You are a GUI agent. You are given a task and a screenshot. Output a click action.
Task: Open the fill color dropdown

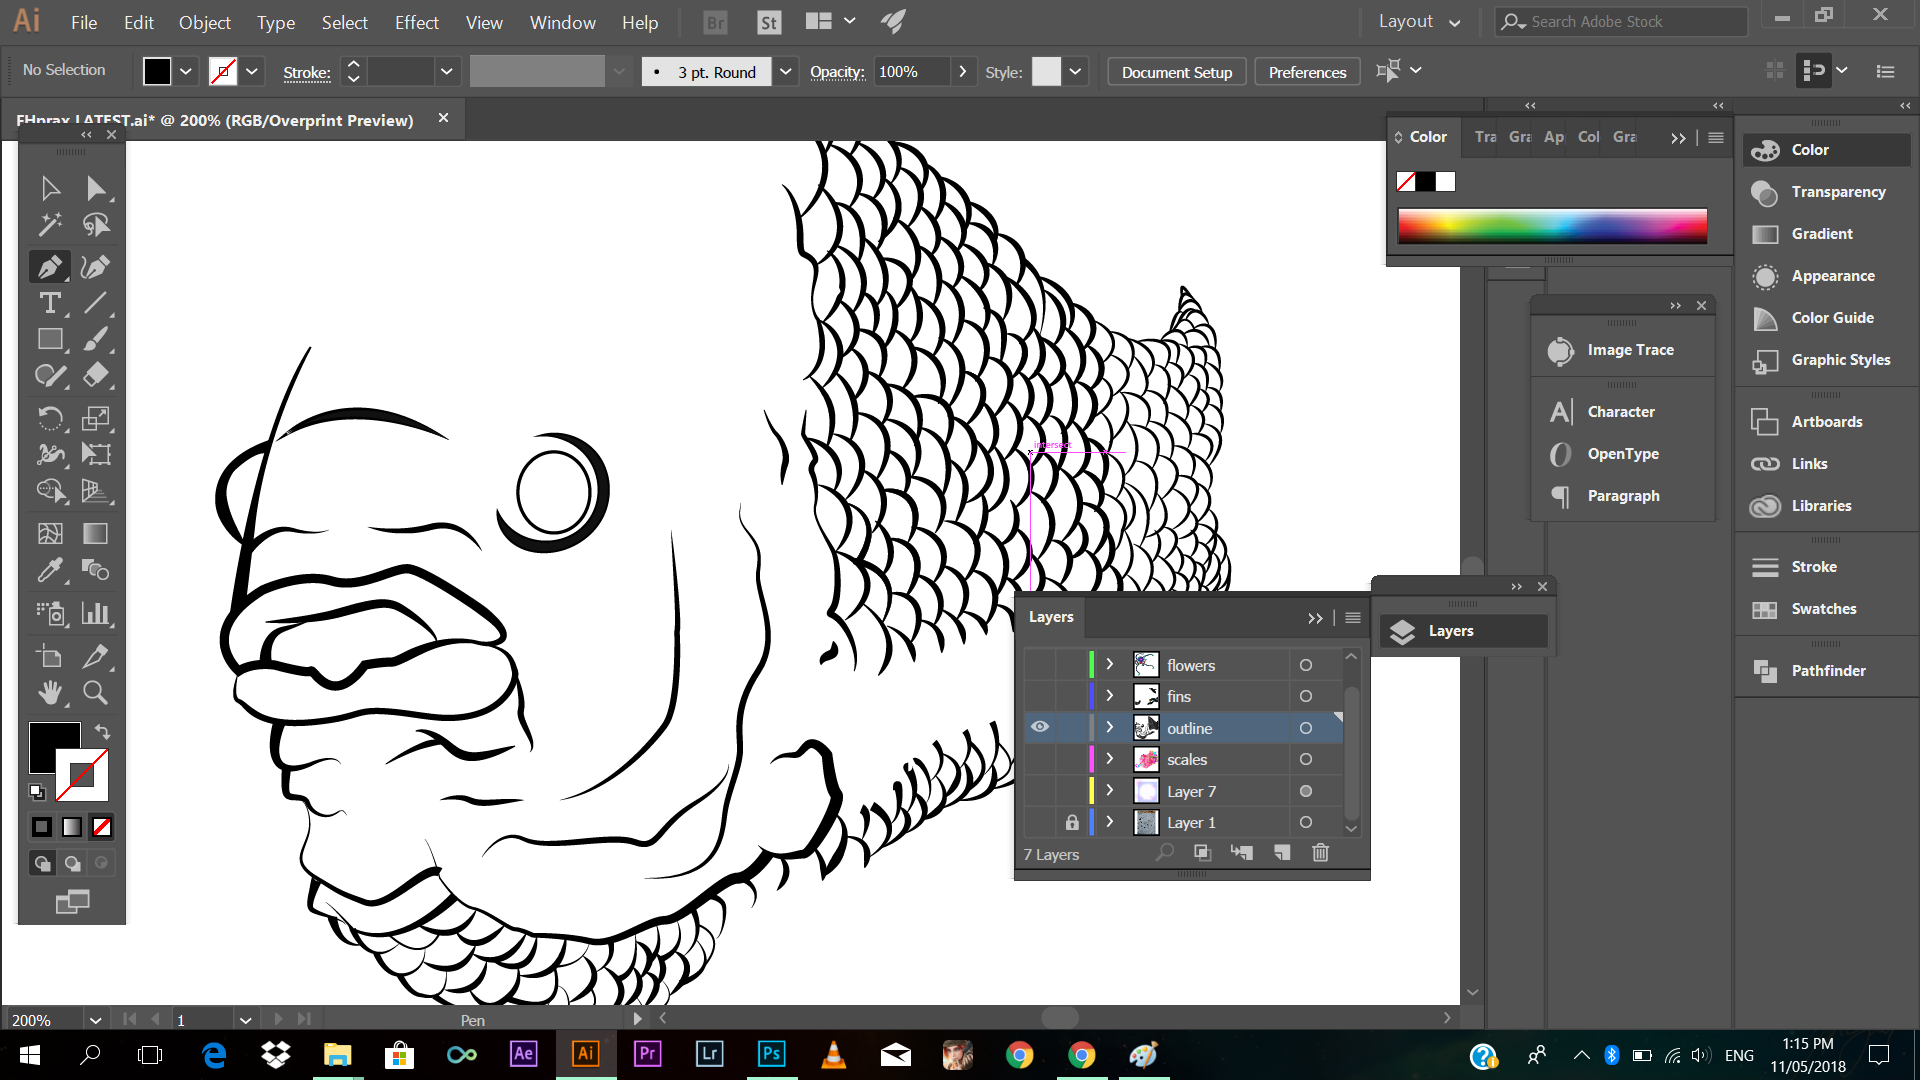point(186,71)
